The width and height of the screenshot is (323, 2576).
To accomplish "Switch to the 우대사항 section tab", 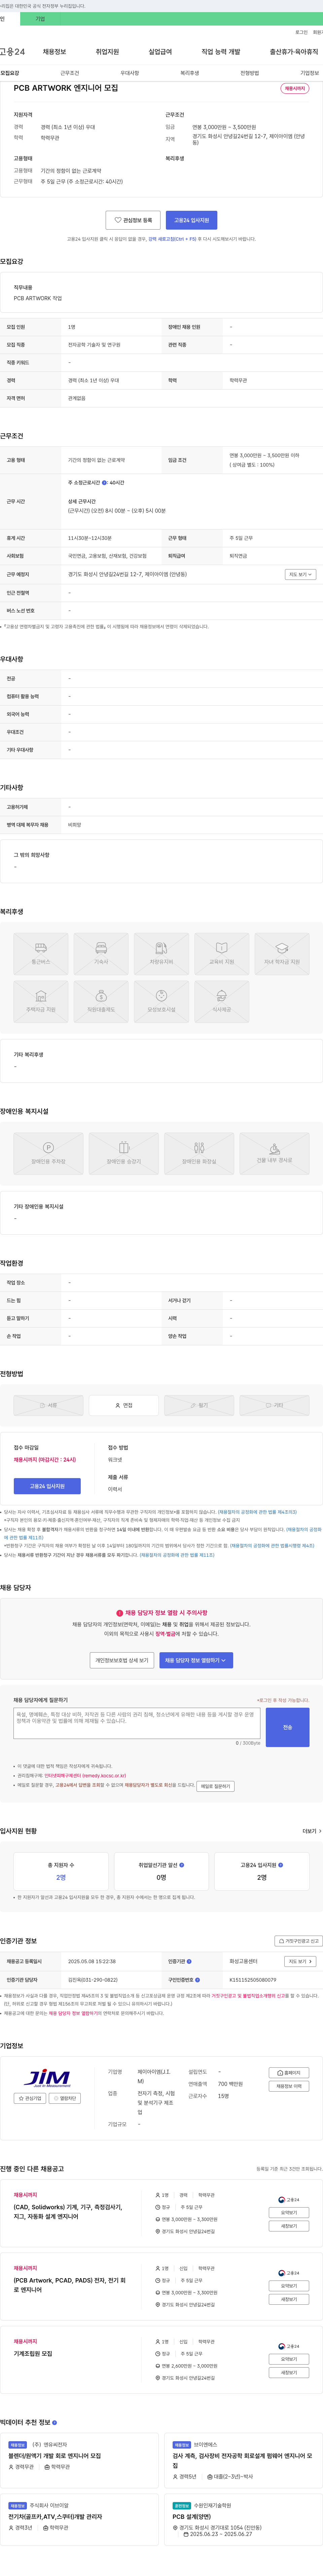I will pos(130,73).
